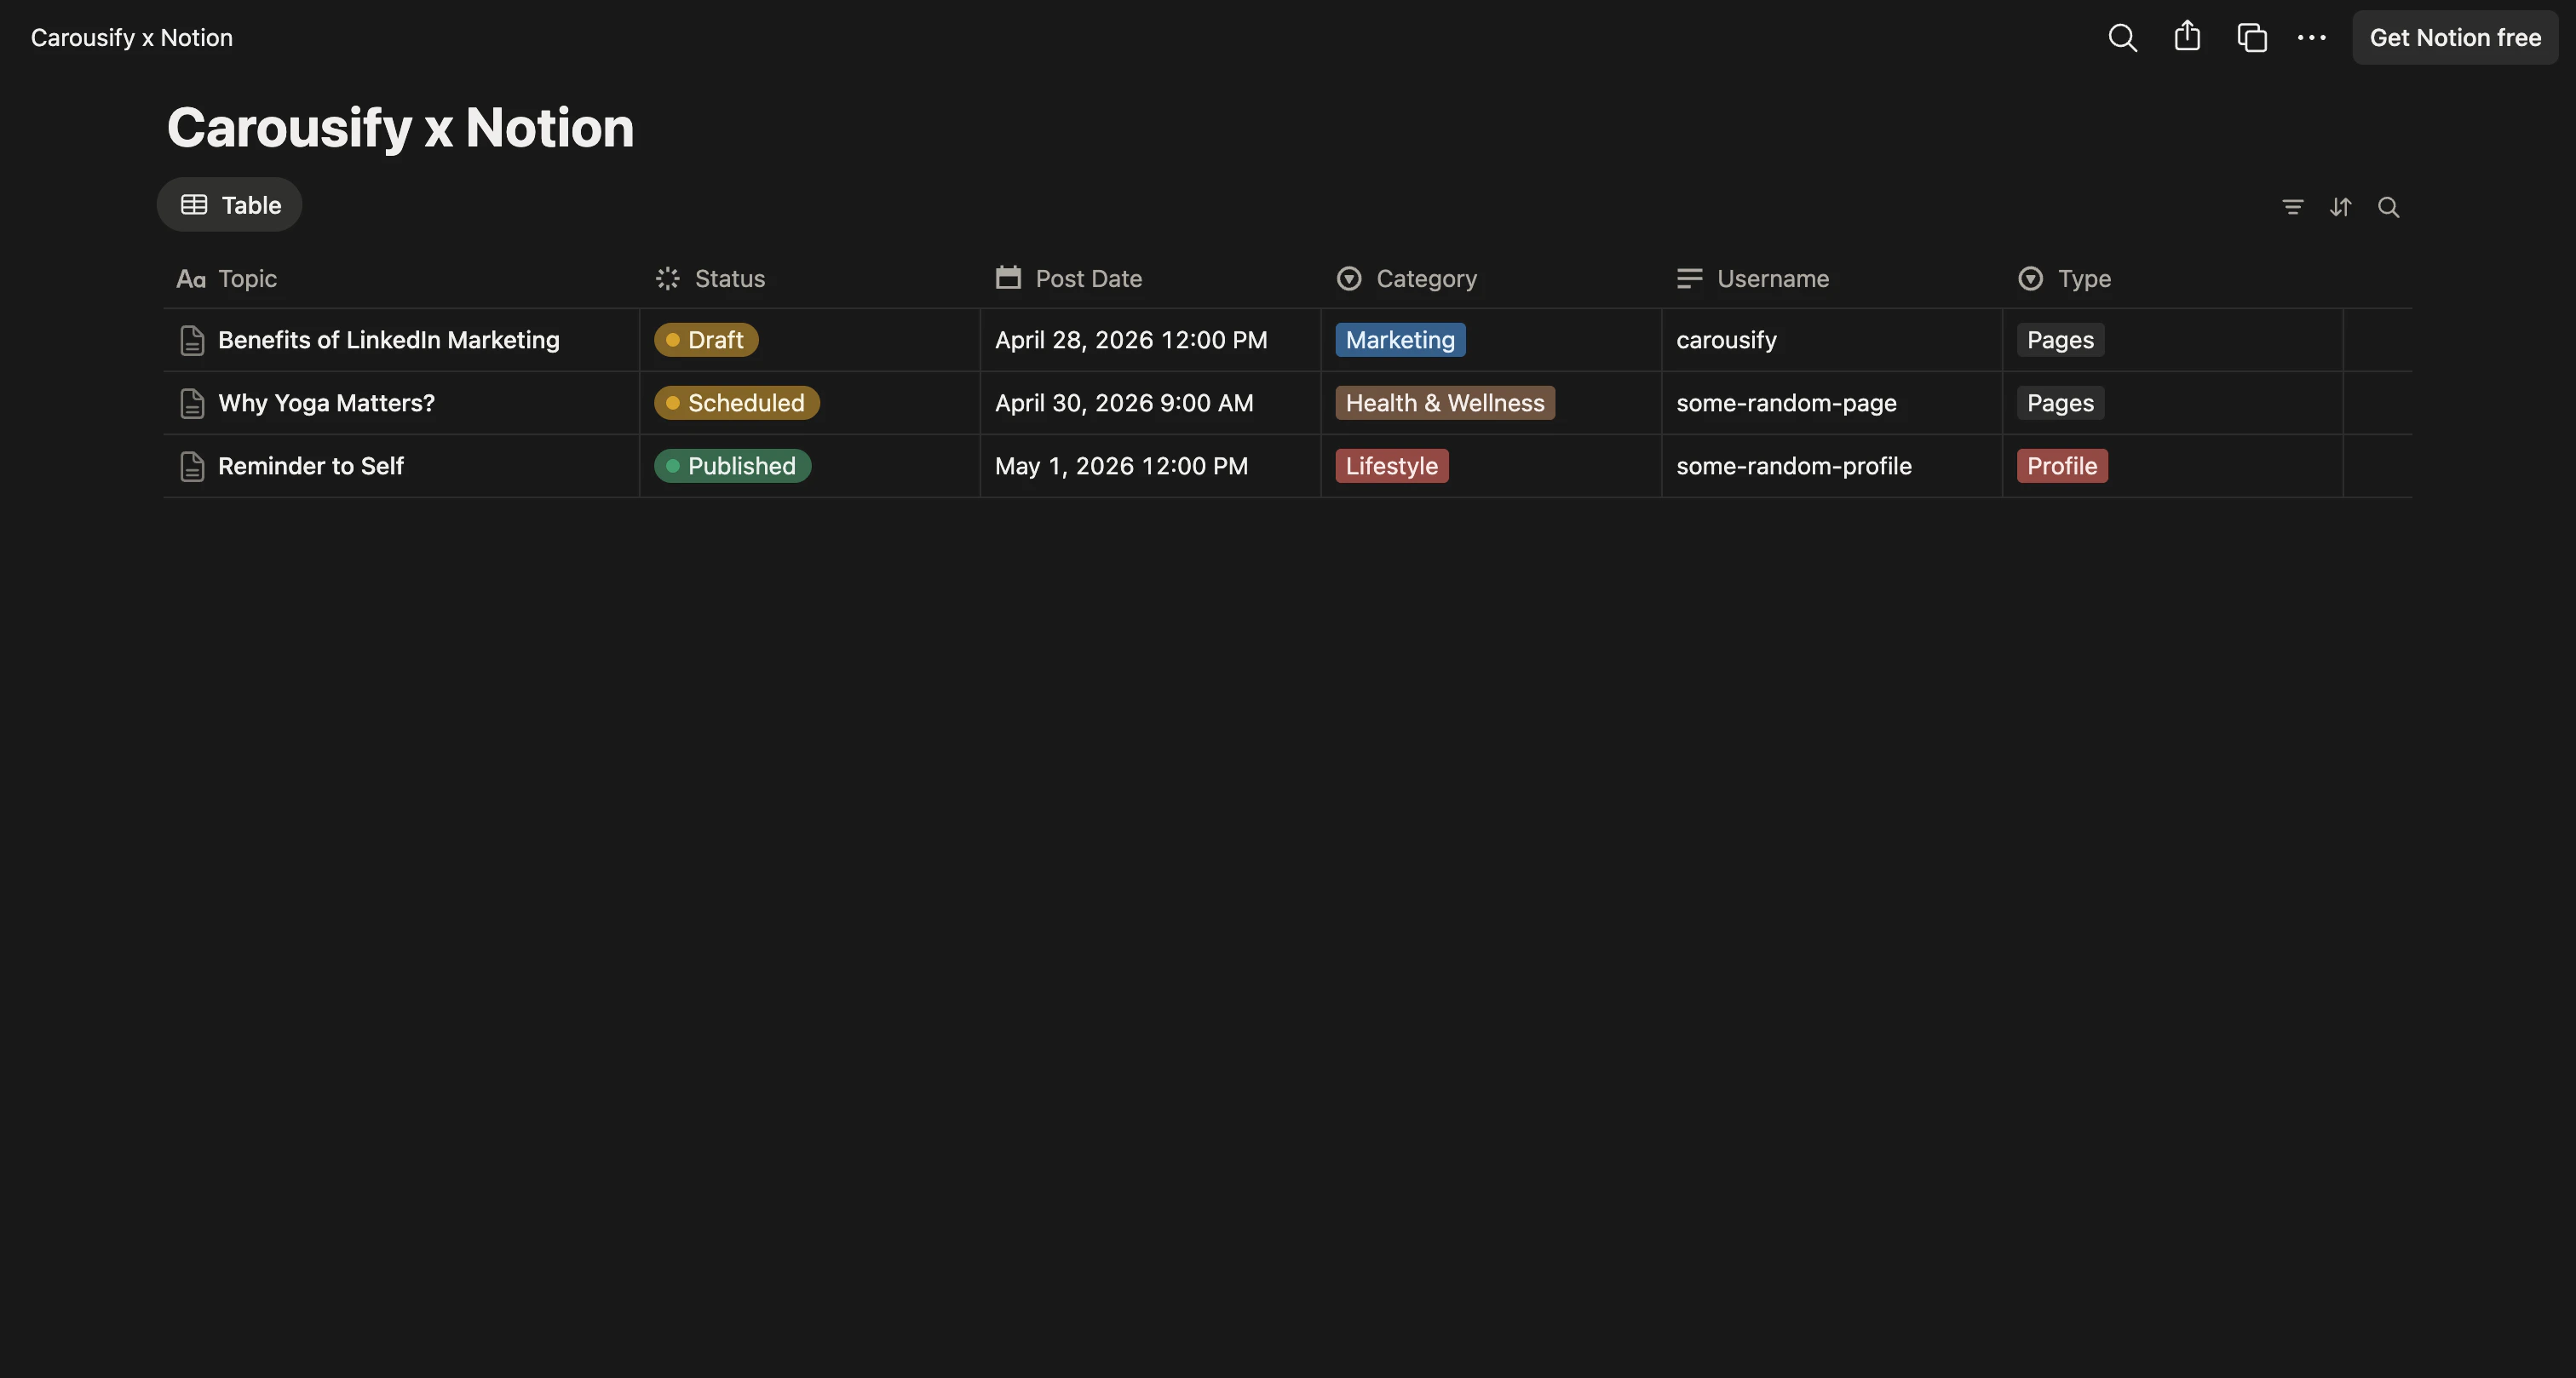The image size is (2576, 1378).
Task: Click the select icon in Type header
Action: coord(2030,279)
